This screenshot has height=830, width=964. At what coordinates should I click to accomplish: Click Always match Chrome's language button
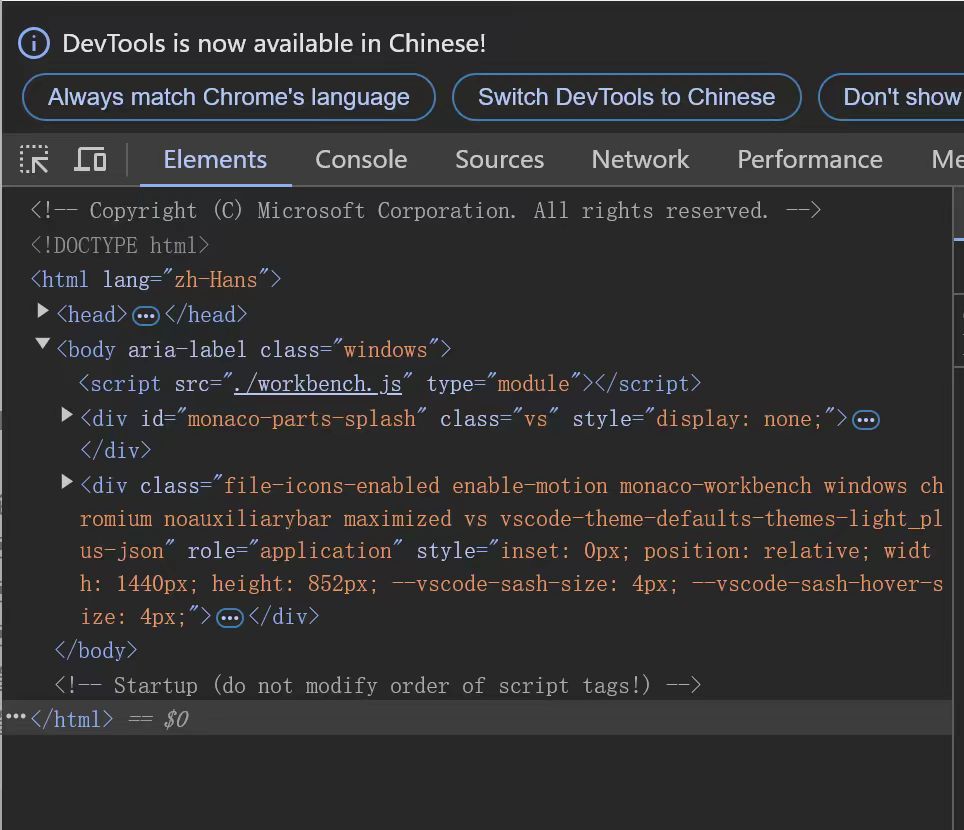[x=229, y=97]
